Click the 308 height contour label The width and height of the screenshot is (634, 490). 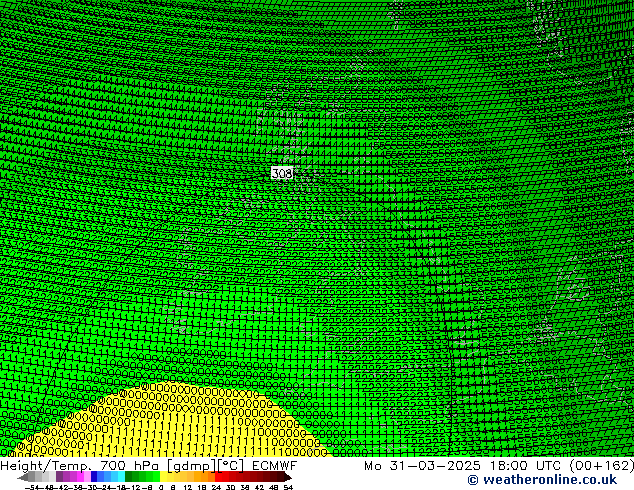pos(282,173)
